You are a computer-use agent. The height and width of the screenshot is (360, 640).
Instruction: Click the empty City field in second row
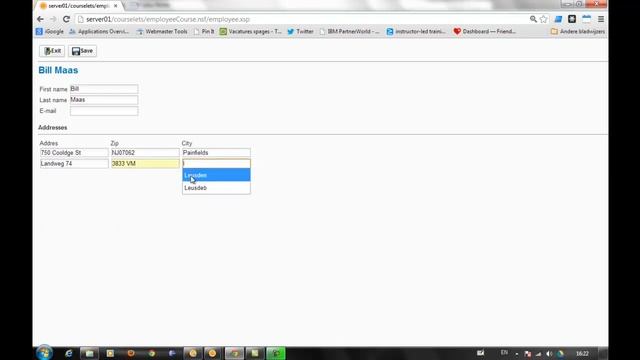click(216, 164)
